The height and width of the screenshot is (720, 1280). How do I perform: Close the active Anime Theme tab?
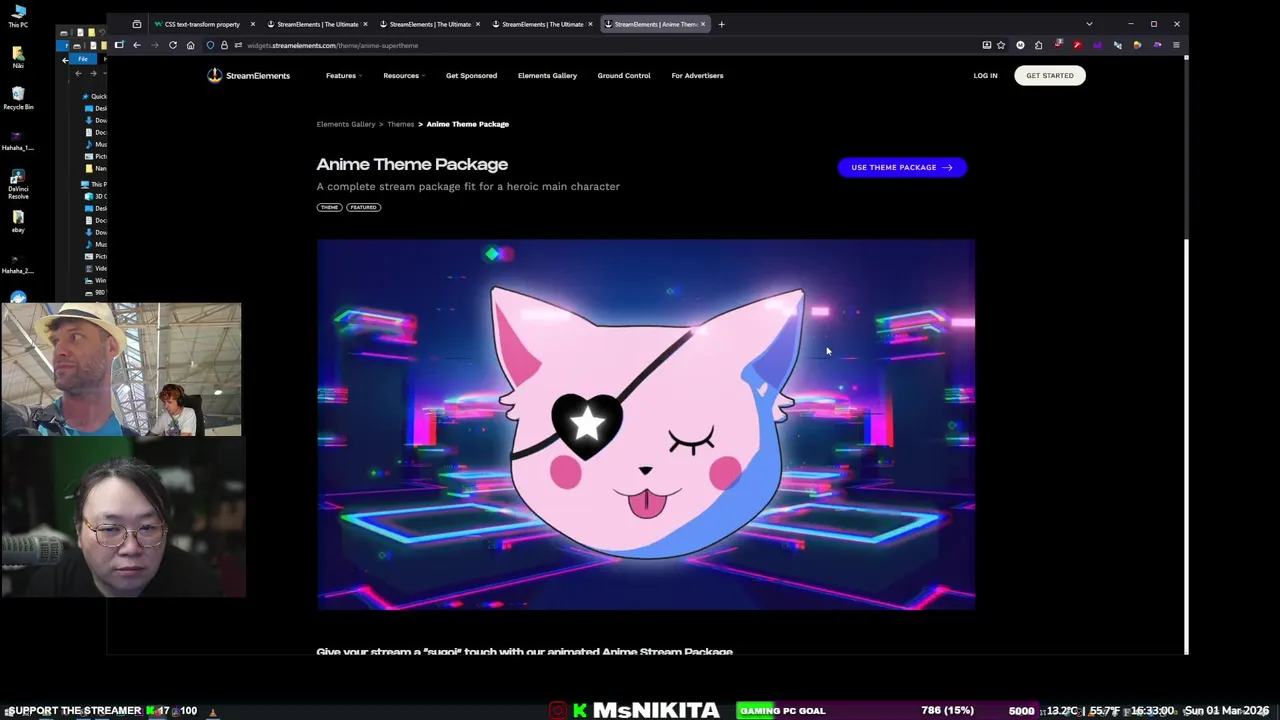pos(702,24)
